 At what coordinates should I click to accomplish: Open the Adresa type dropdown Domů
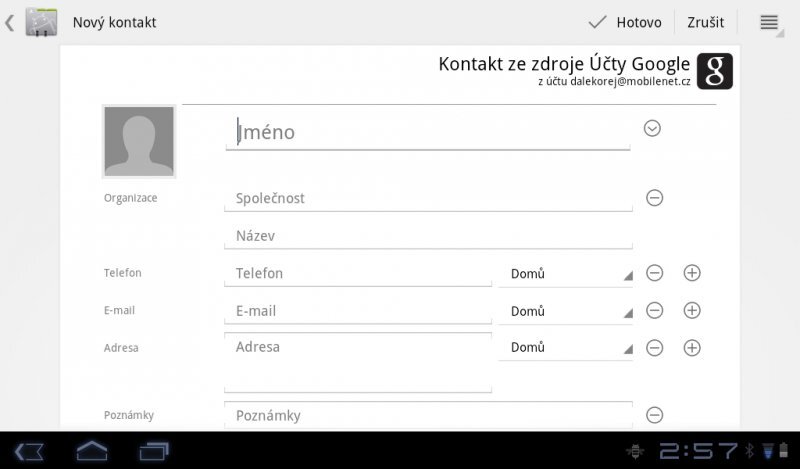coord(565,348)
